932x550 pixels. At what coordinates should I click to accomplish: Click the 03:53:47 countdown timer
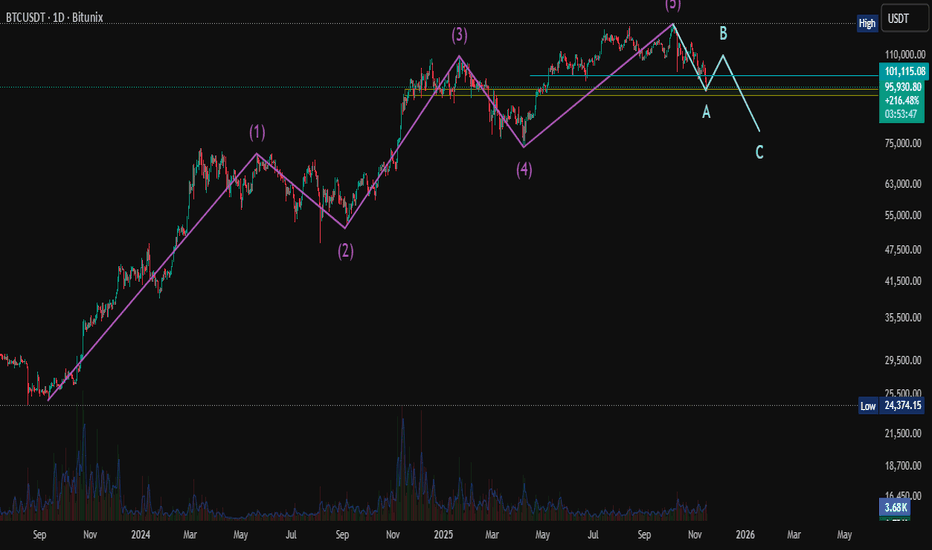point(902,114)
